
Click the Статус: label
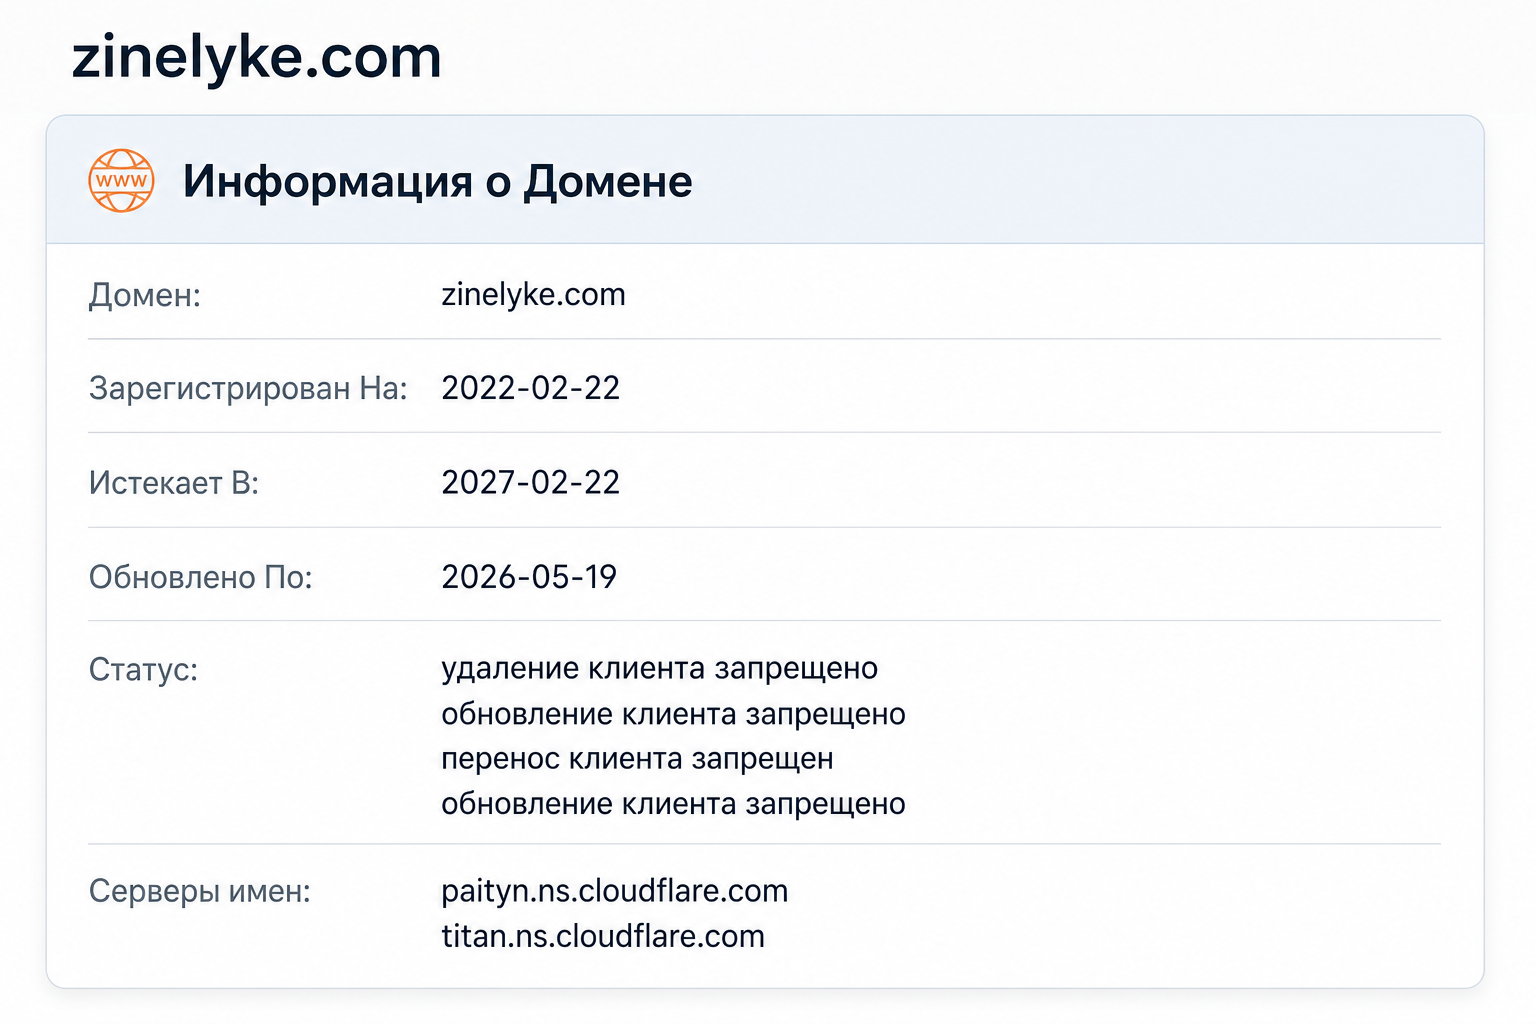pyautogui.click(x=144, y=669)
